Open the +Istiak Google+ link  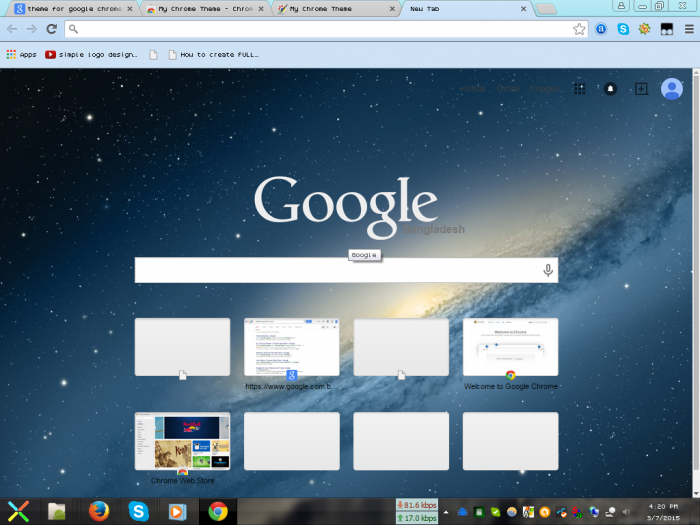point(472,89)
